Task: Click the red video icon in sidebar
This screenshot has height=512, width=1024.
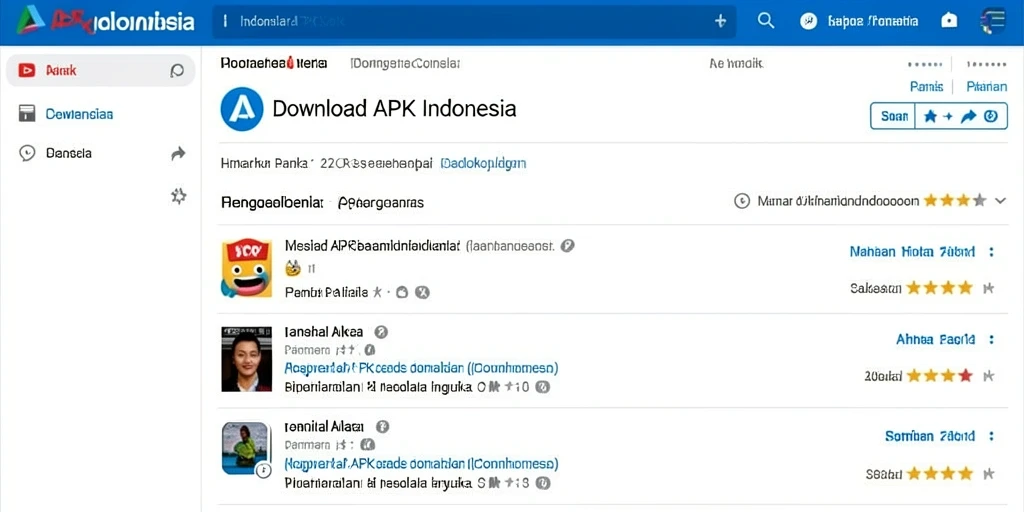Action: tap(27, 71)
